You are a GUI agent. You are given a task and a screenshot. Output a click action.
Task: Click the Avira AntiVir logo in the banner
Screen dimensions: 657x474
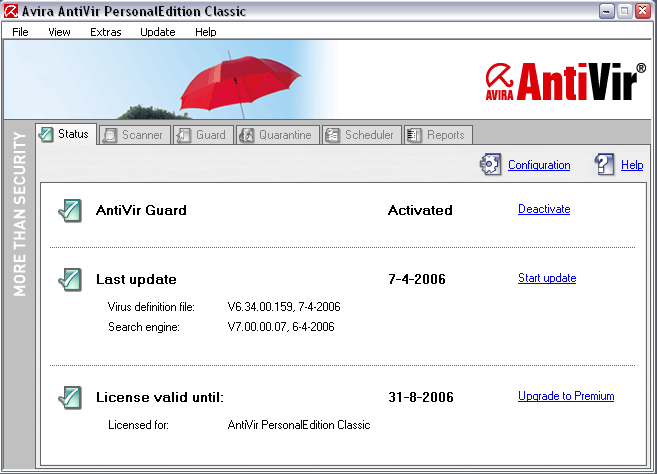pos(565,82)
